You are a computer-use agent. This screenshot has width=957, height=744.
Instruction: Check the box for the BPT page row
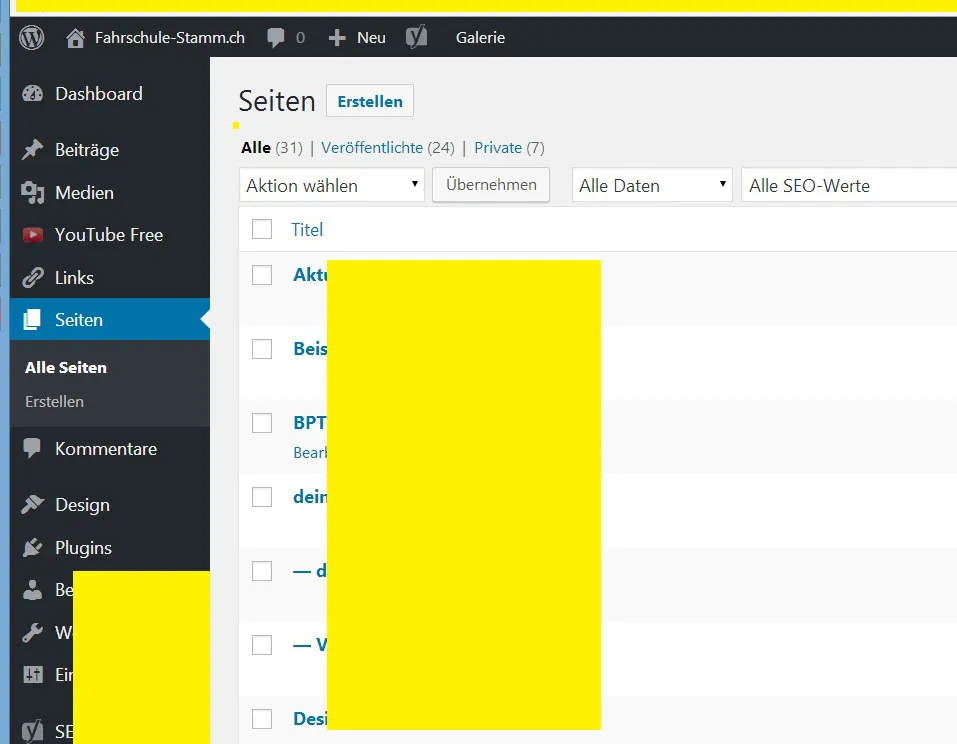coord(262,422)
